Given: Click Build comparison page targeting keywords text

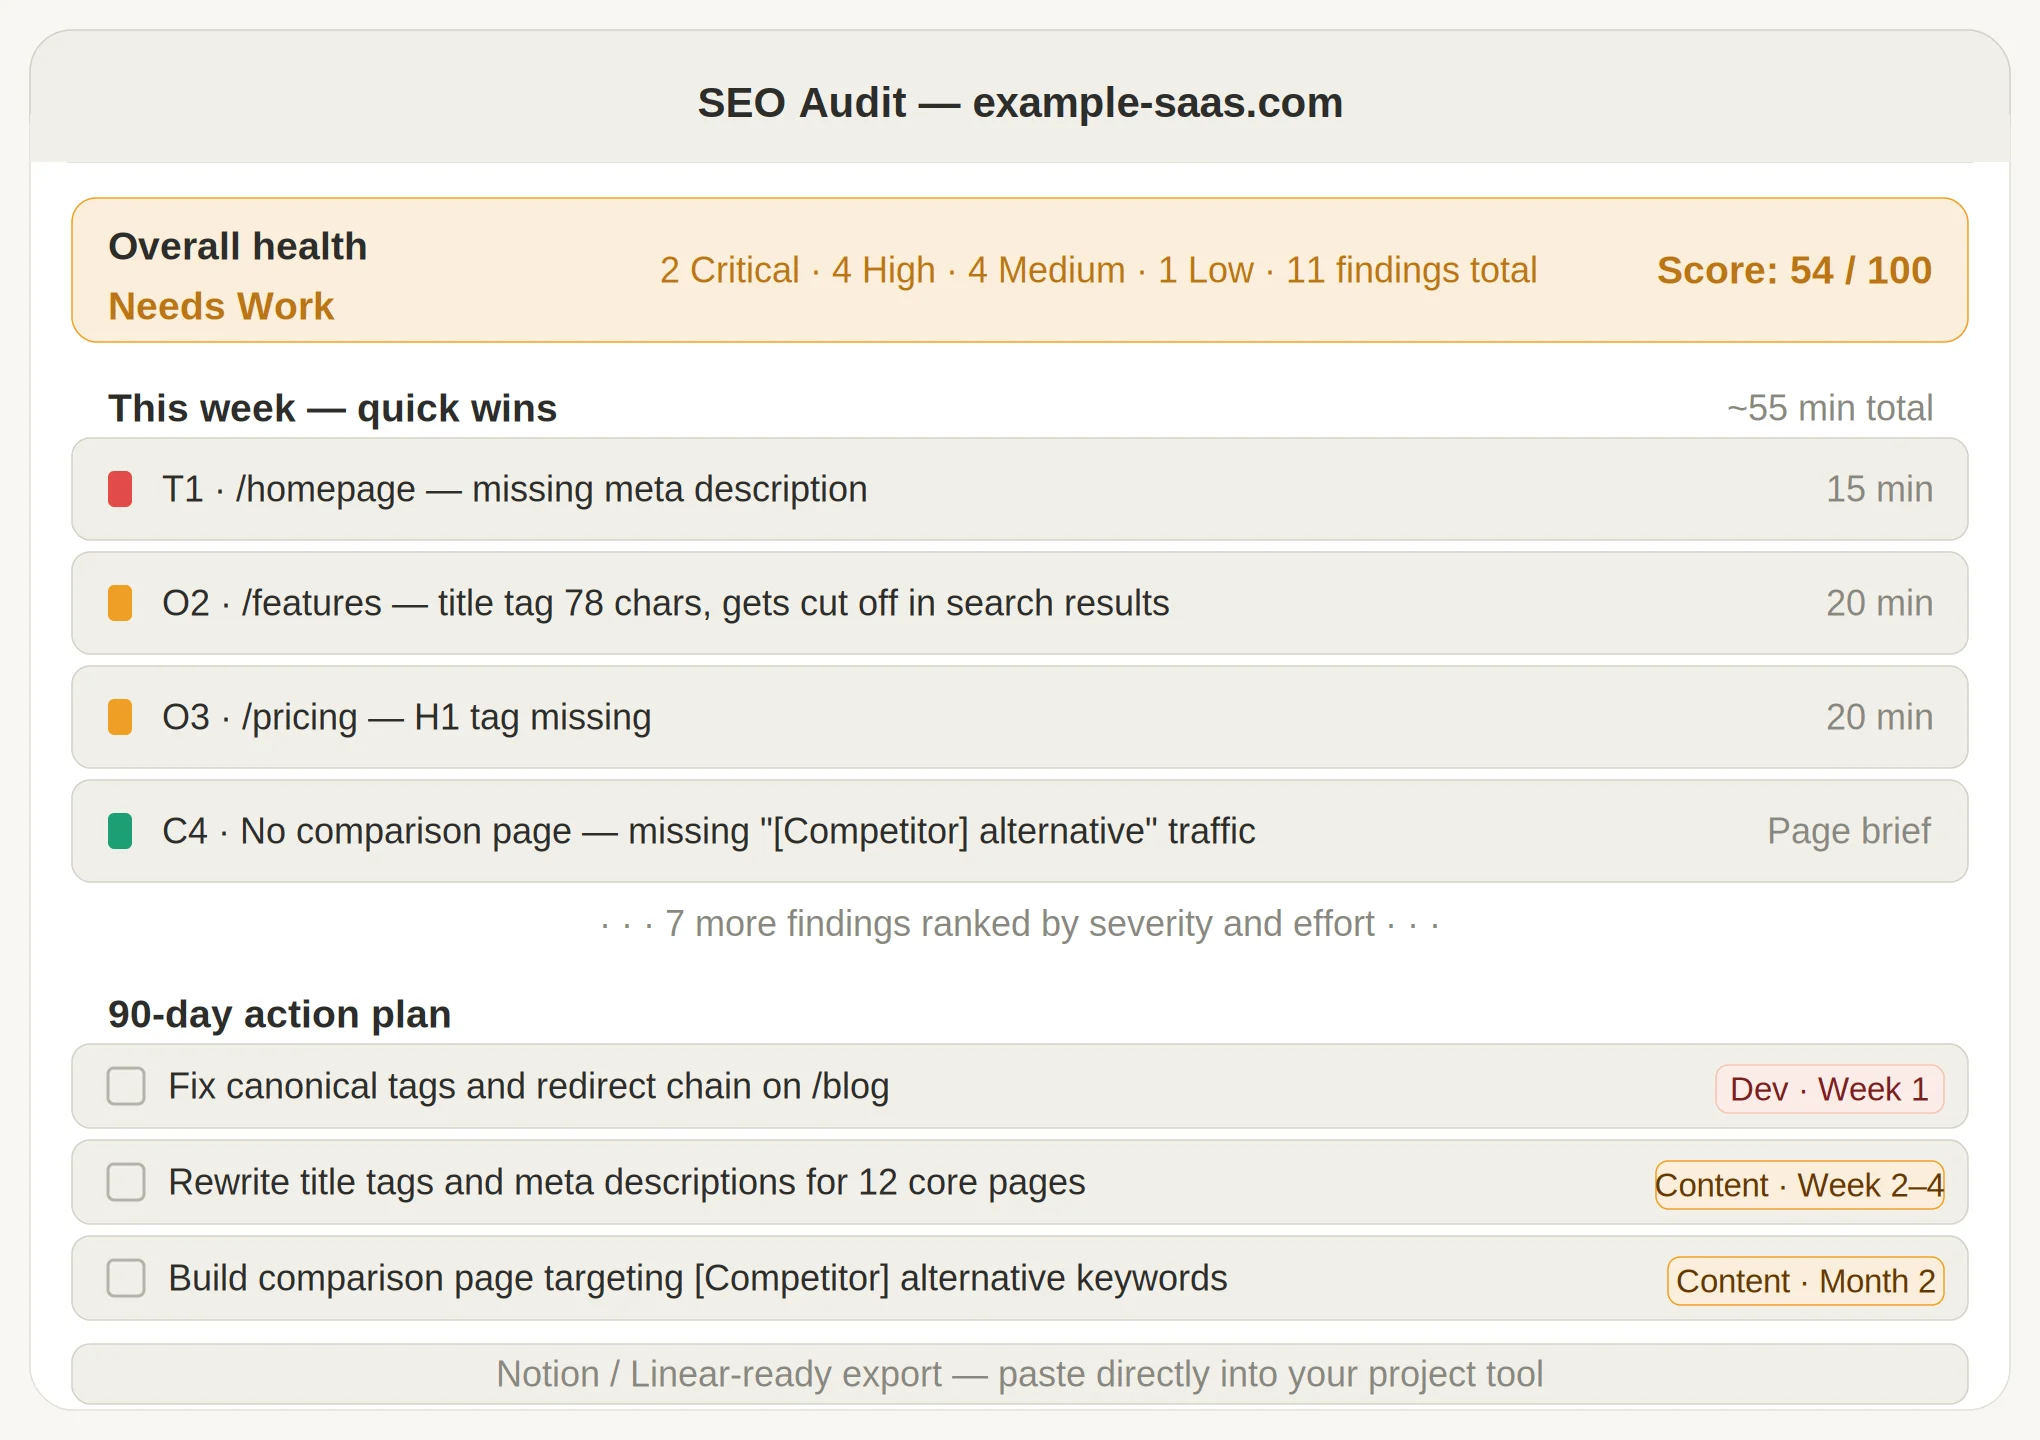Looking at the screenshot, I should [698, 1279].
